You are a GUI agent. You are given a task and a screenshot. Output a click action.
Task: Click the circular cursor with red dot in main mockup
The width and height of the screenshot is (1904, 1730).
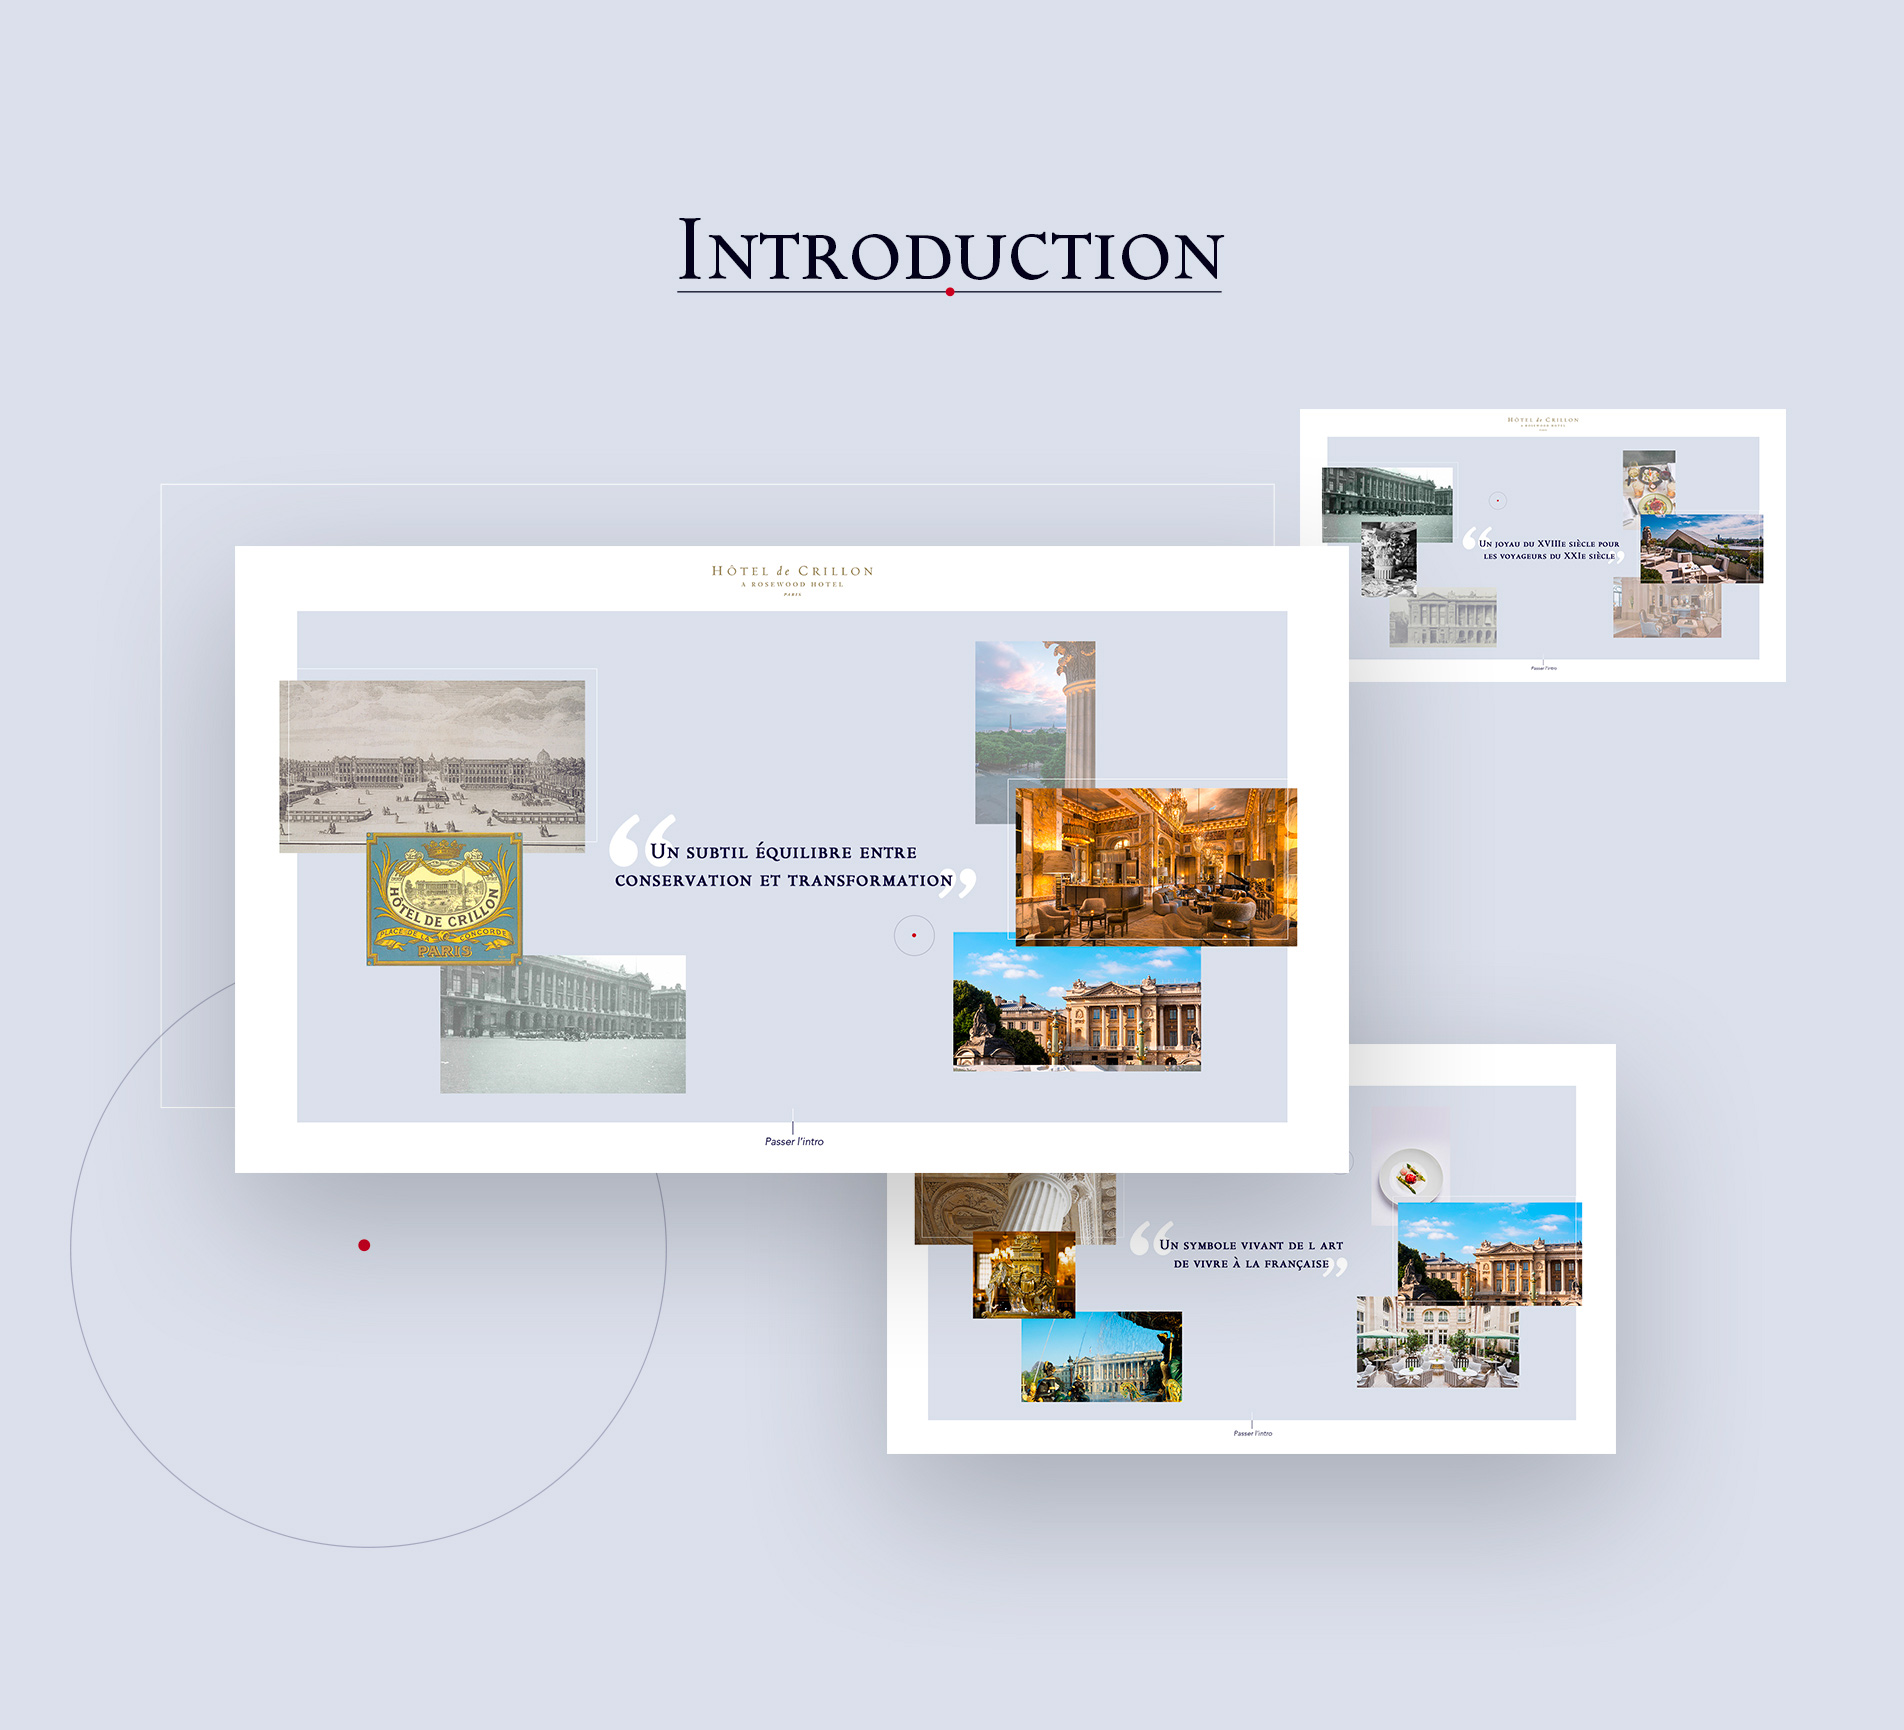[x=914, y=935]
